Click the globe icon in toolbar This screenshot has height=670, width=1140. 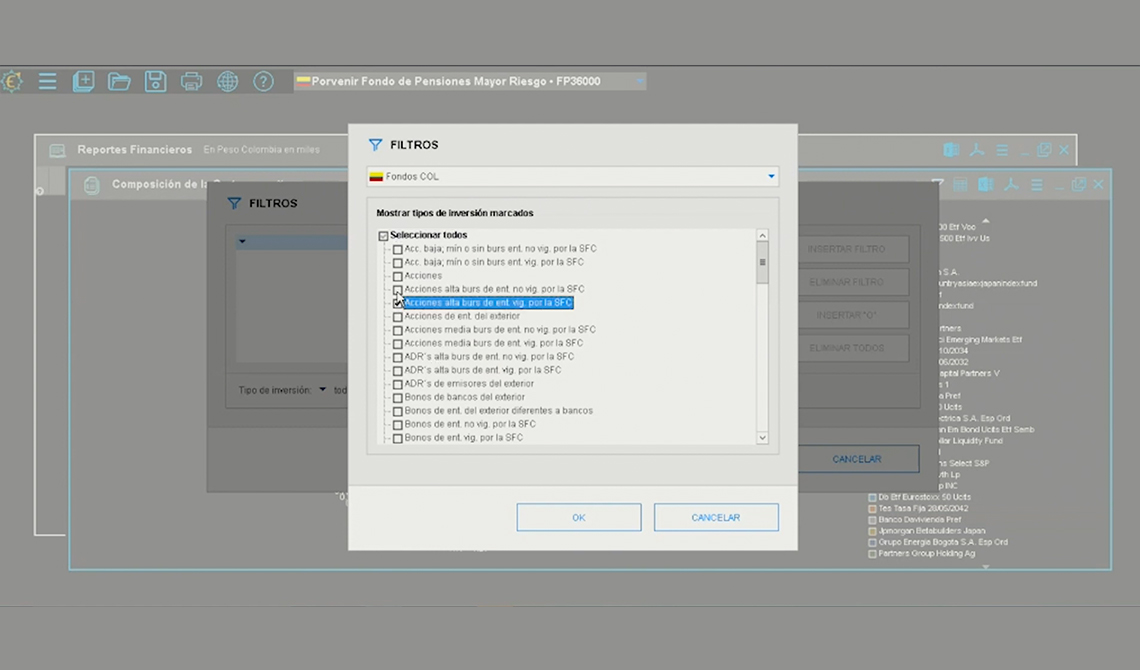coord(228,81)
